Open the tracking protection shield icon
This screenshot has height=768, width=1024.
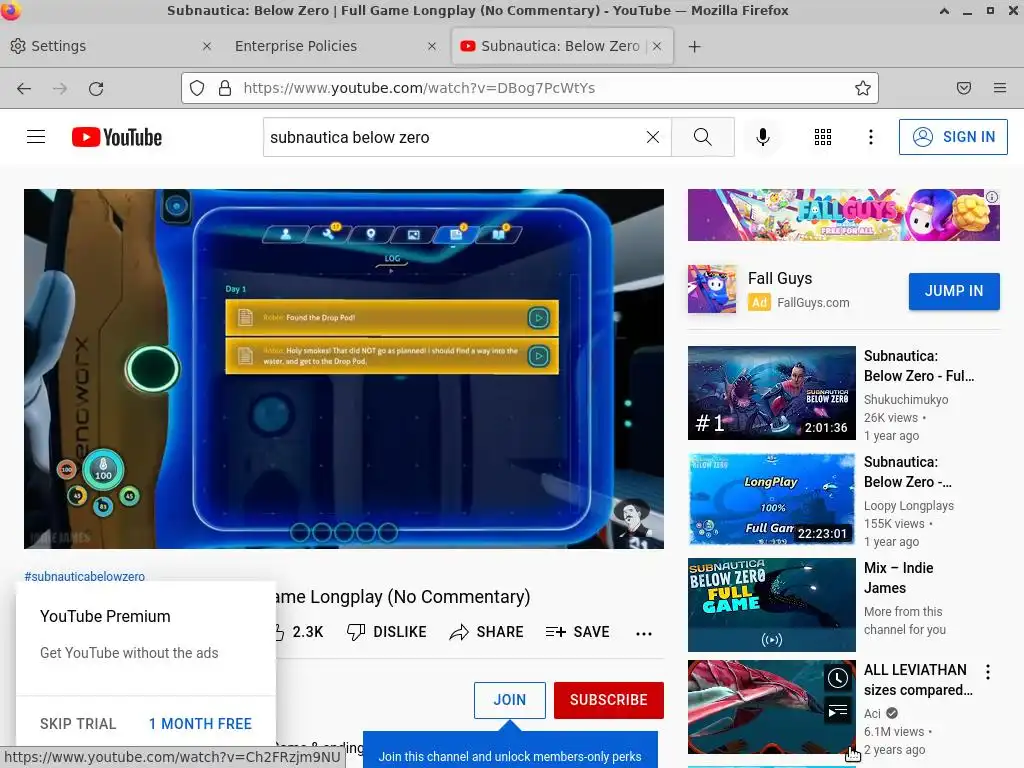197,88
